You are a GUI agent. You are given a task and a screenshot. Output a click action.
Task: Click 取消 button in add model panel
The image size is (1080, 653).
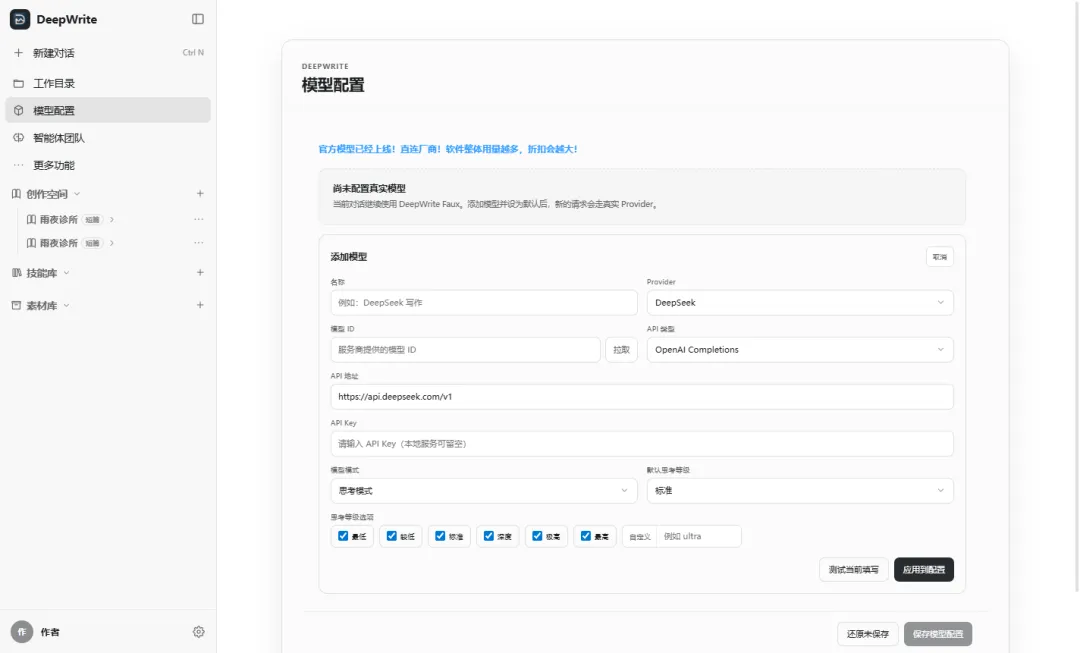[939, 257]
